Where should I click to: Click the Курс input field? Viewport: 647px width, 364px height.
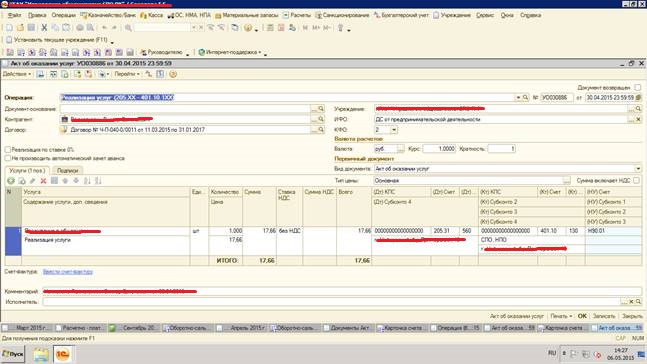point(439,149)
